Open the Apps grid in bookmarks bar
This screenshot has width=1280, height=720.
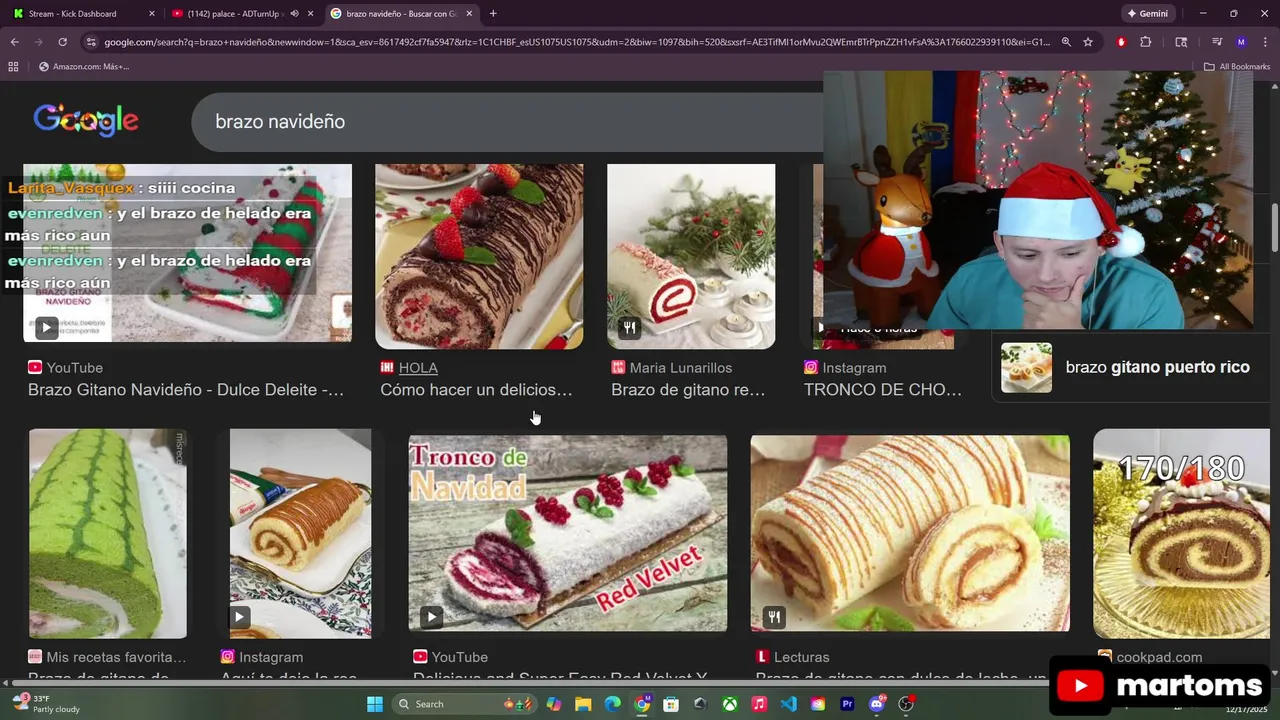[x=13, y=66]
